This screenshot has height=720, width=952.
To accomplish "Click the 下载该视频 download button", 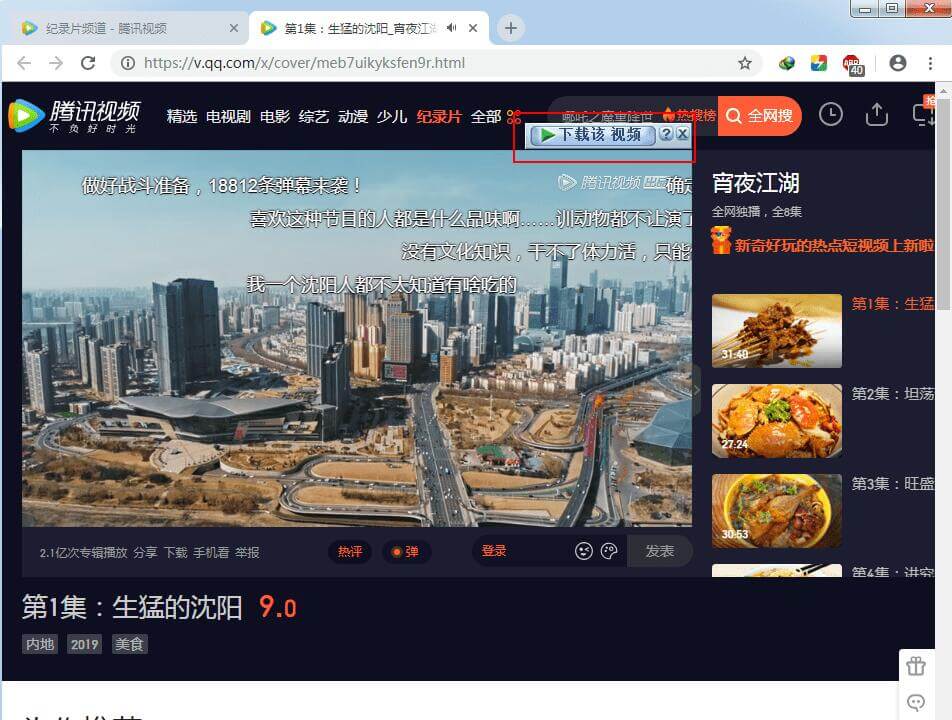I will pos(592,134).
